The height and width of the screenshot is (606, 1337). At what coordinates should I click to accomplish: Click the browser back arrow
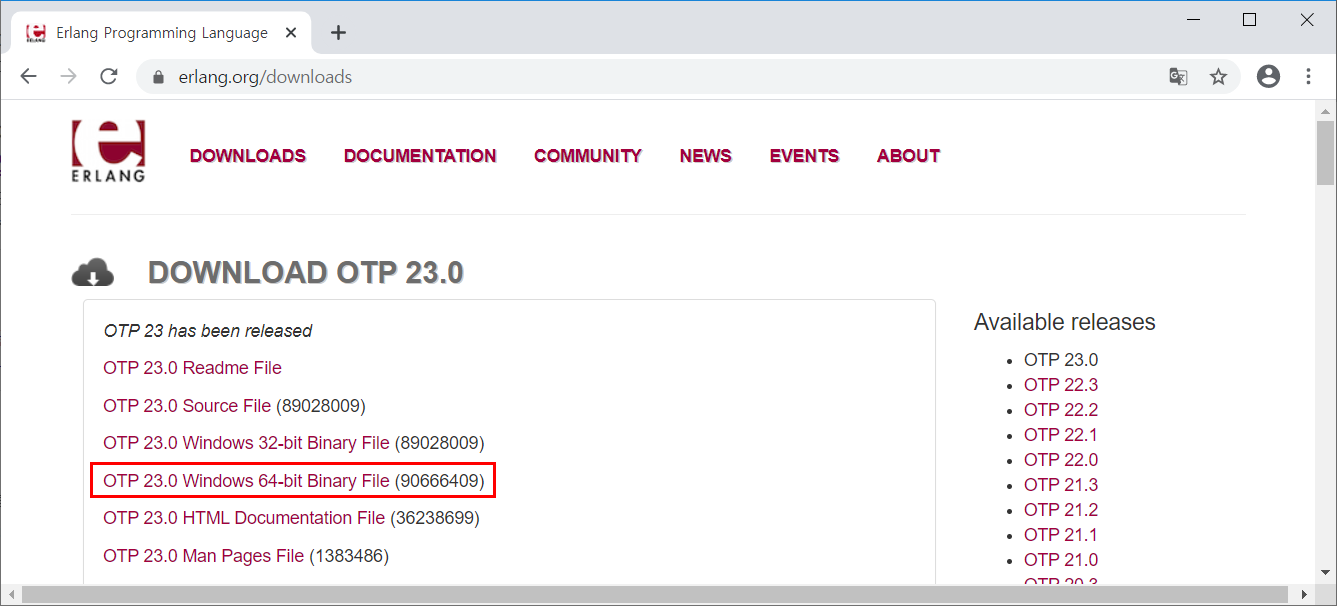click(28, 76)
